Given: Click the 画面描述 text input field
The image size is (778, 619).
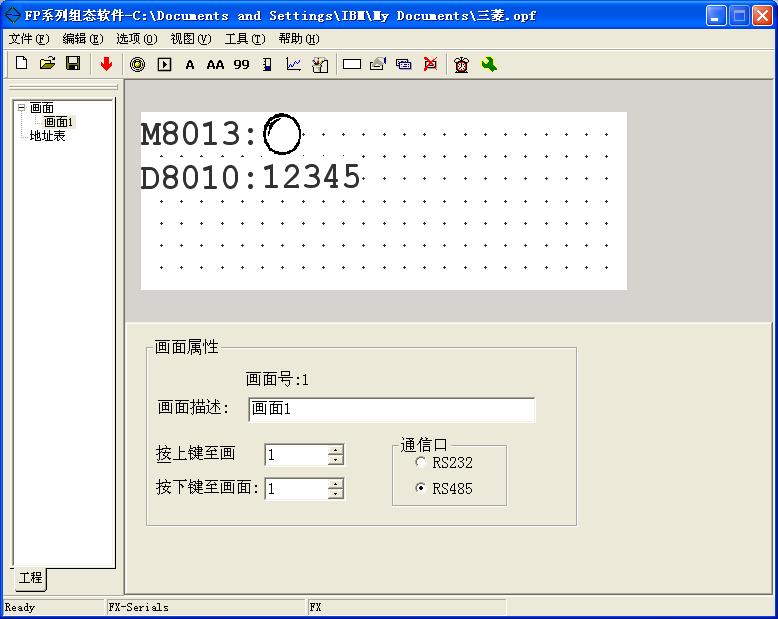Looking at the screenshot, I should (391, 409).
